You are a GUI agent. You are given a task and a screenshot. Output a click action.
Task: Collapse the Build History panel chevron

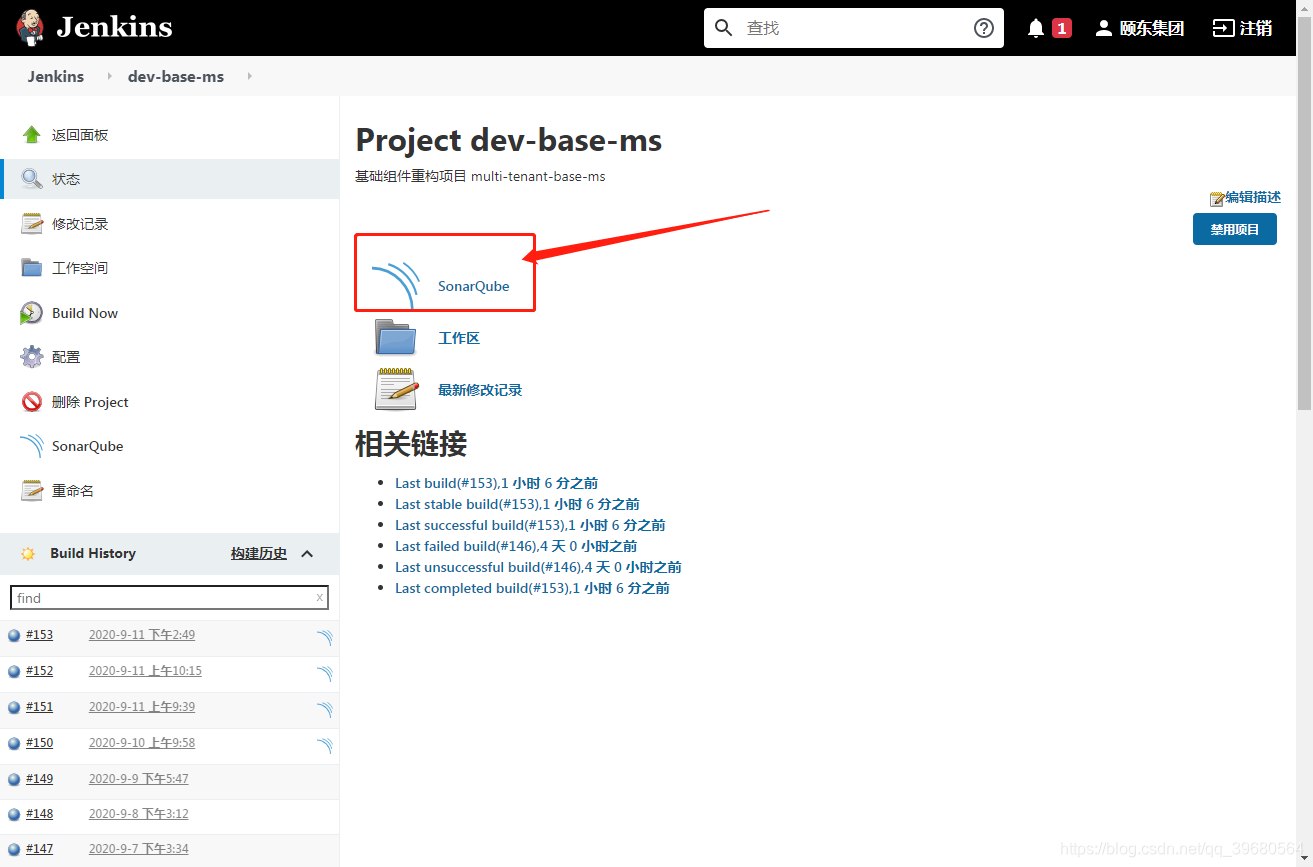pyautogui.click(x=307, y=554)
